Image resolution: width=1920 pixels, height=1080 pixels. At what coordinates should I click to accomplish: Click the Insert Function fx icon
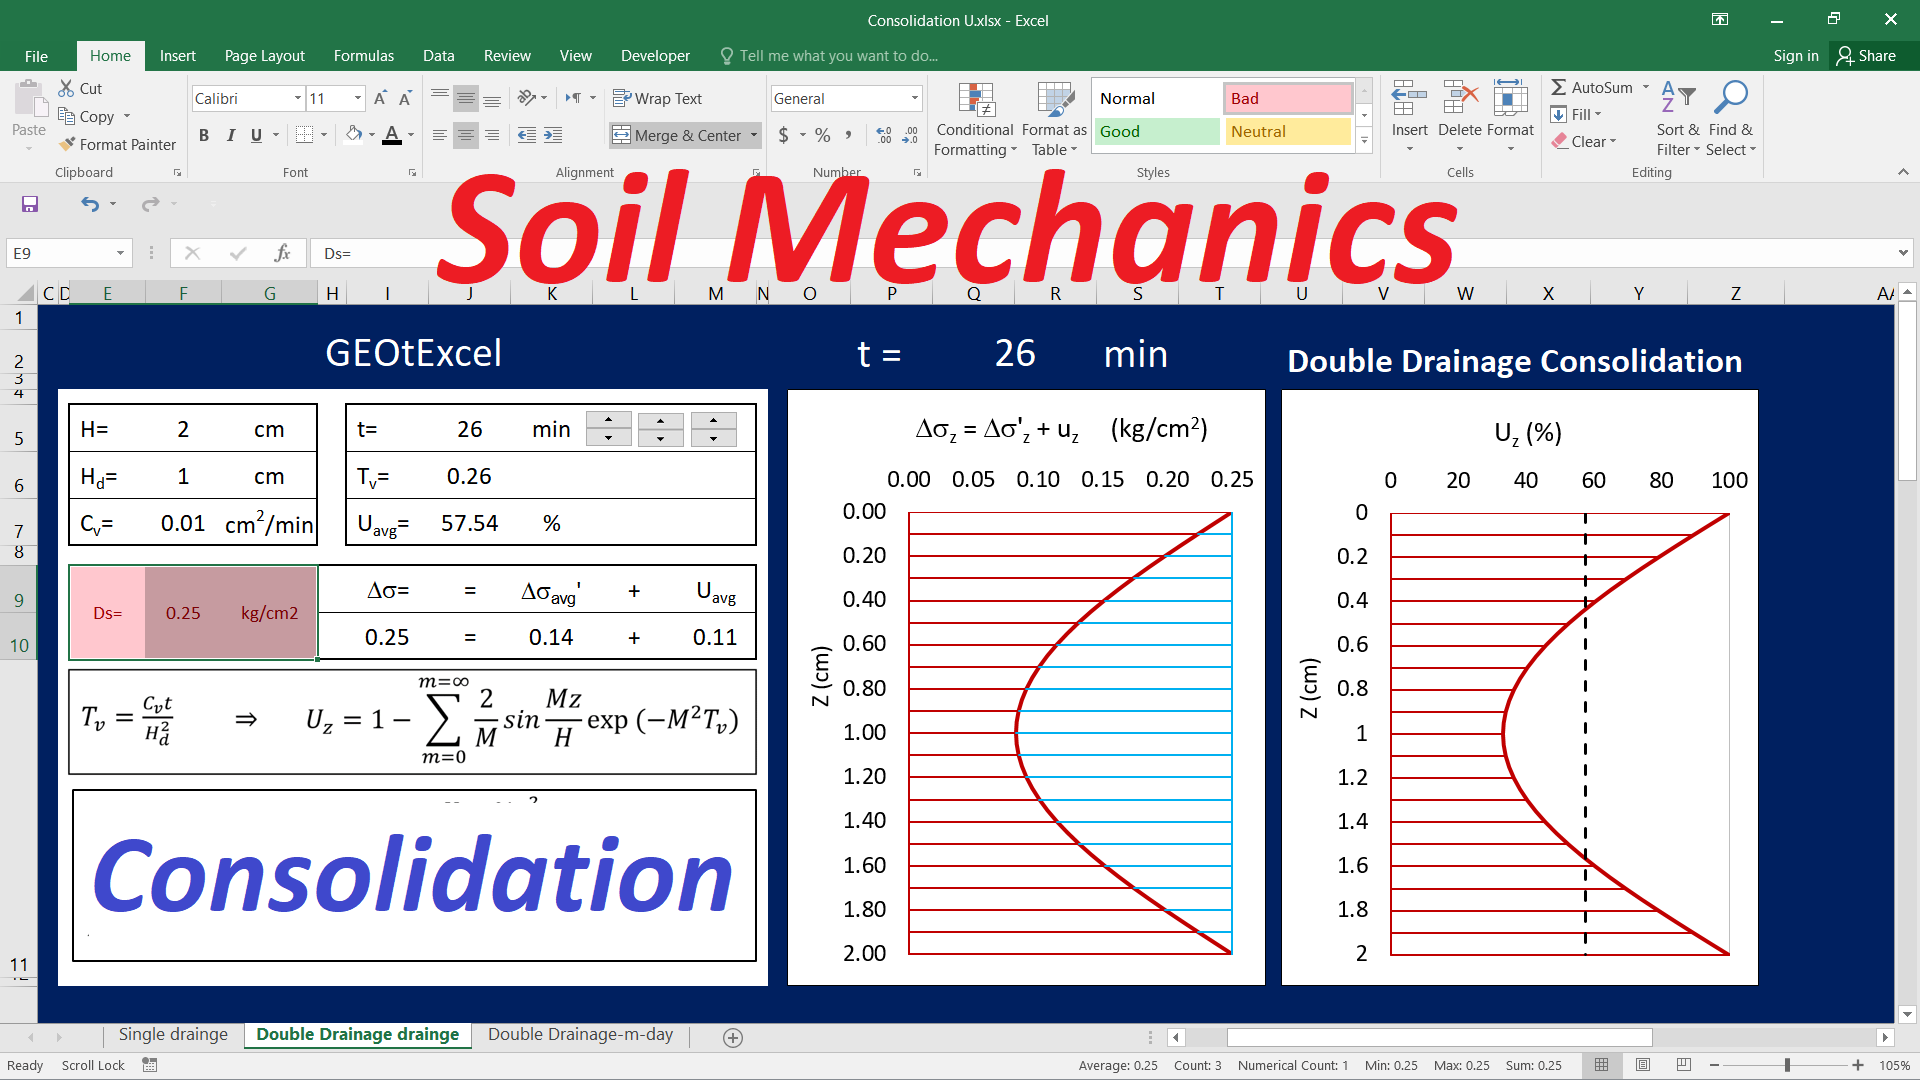tap(283, 253)
